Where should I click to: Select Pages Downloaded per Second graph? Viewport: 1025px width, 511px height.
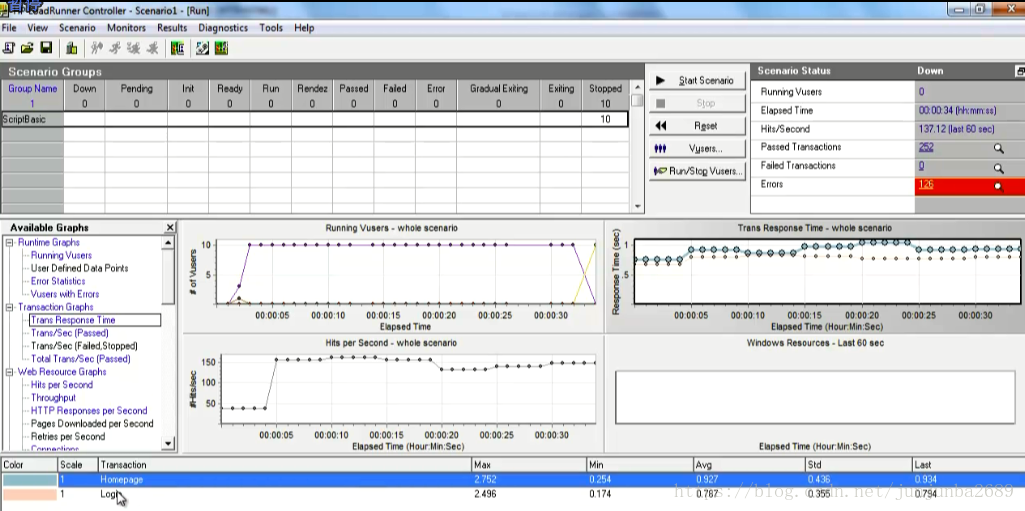point(92,423)
